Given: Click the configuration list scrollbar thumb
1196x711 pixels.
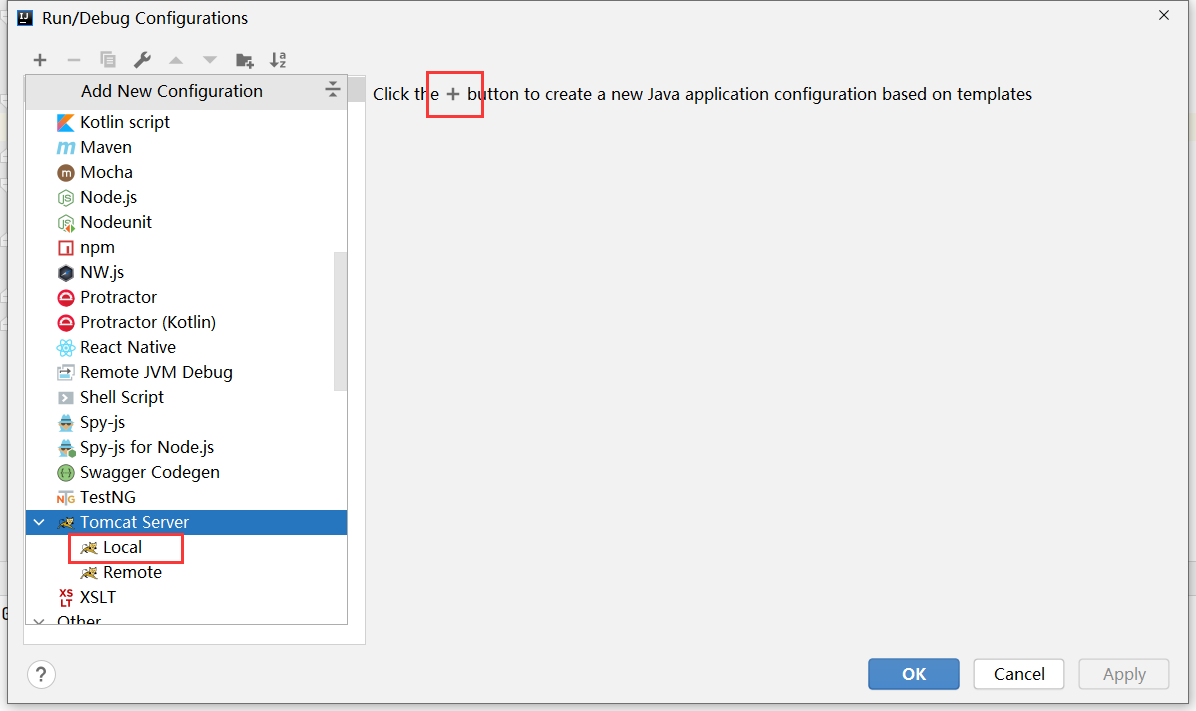Looking at the screenshot, I should [x=340, y=321].
